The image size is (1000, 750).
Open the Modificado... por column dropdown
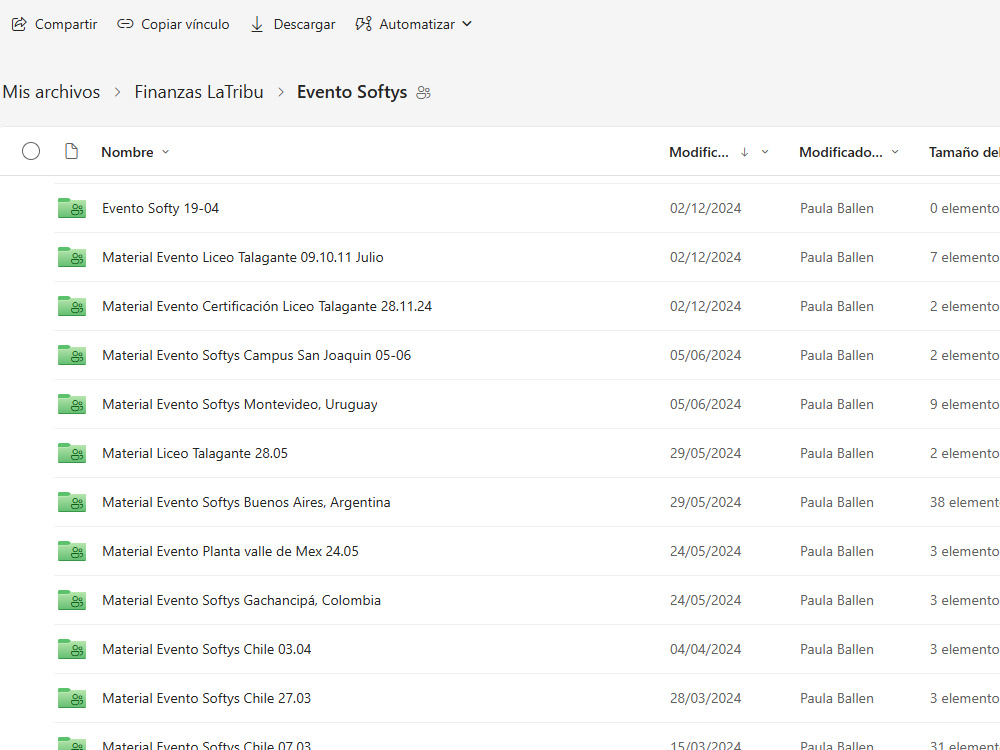click(x=895, y=152)
